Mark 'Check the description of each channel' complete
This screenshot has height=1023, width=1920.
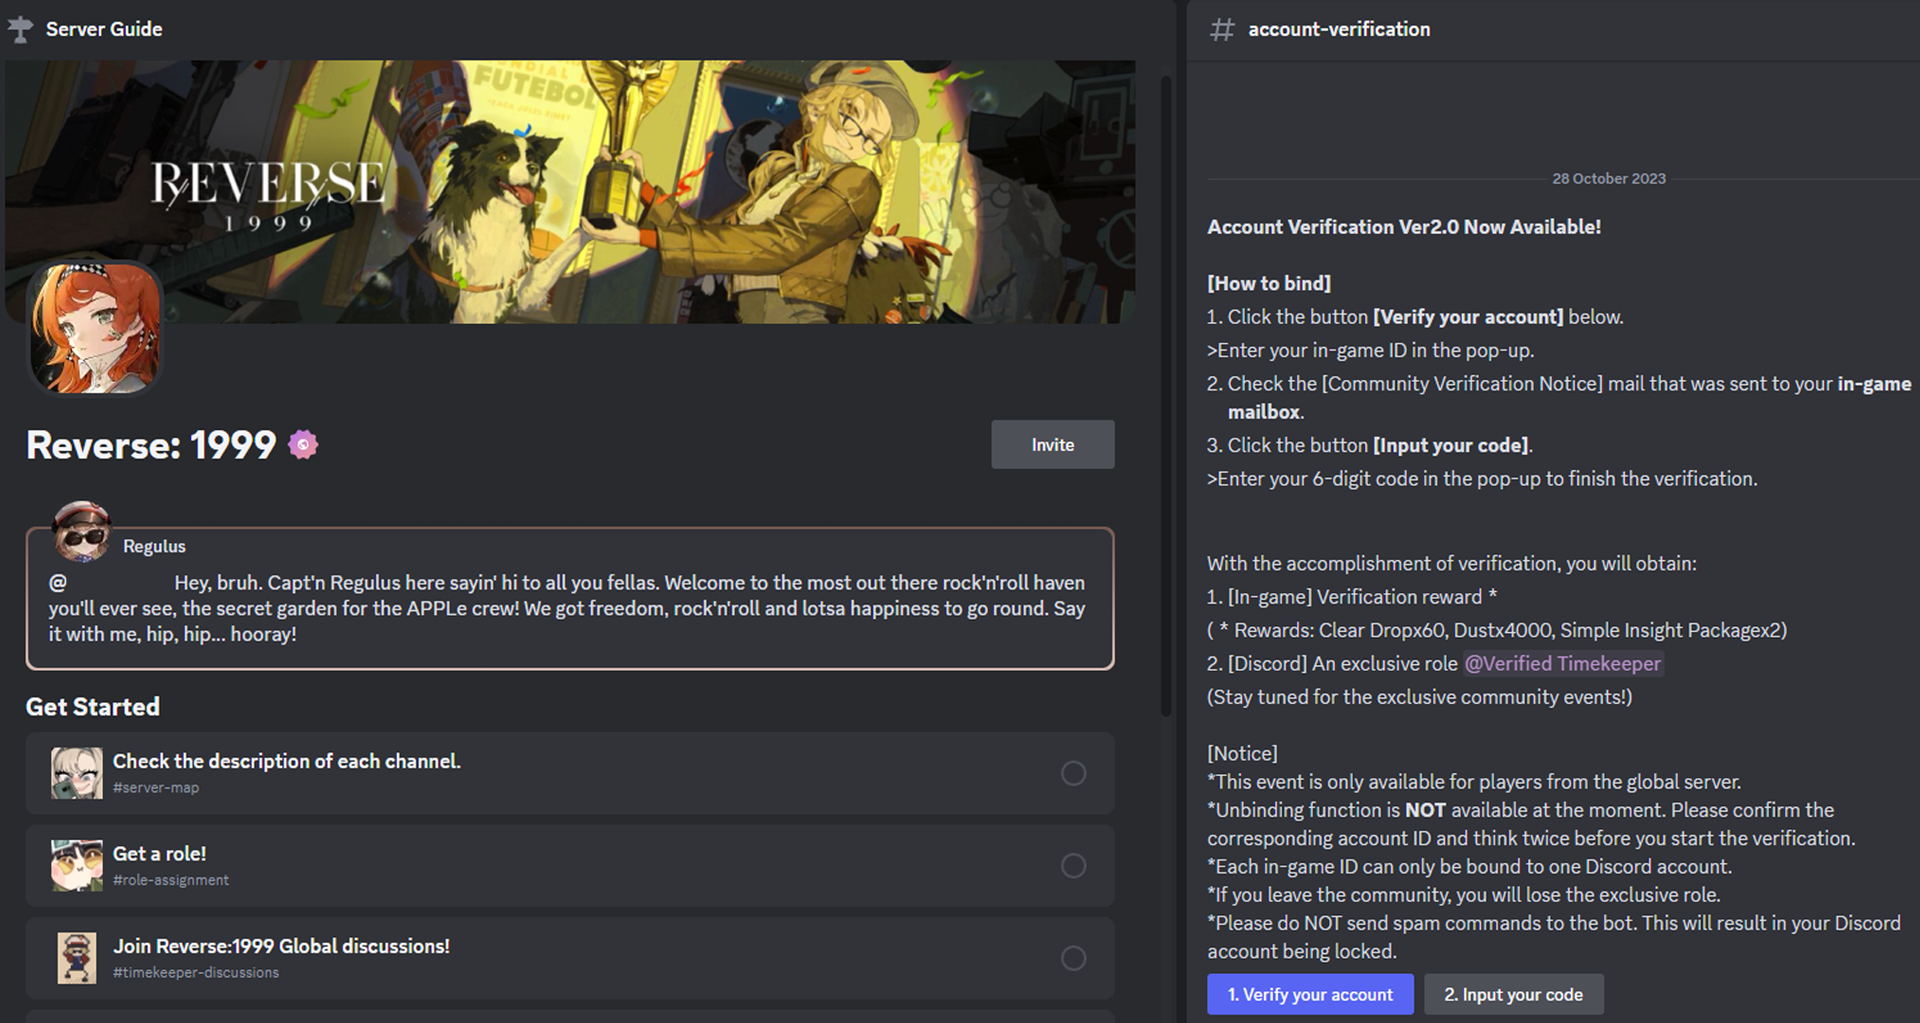[x=1073, y=773]
